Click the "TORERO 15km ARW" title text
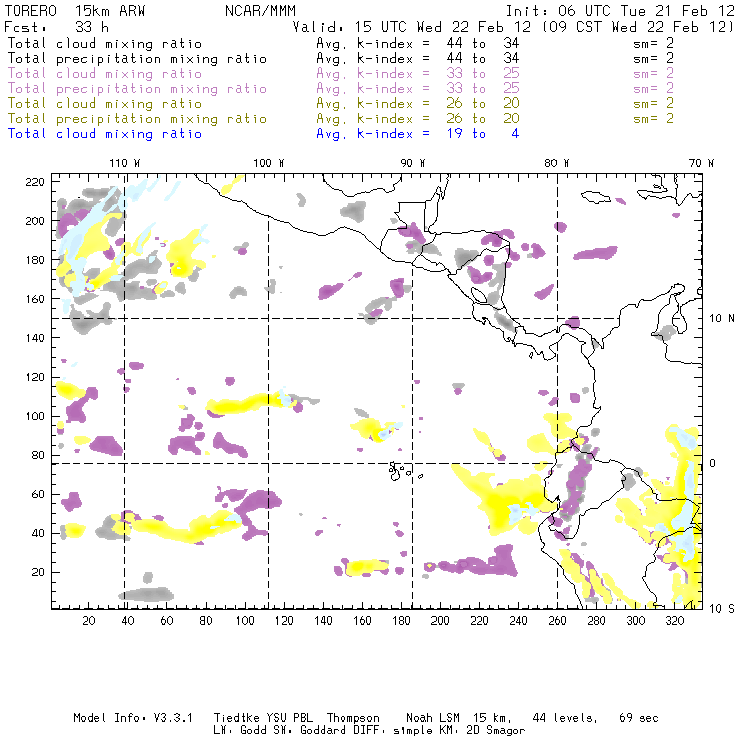The image size is (740, 740). (x=75, y=11)
